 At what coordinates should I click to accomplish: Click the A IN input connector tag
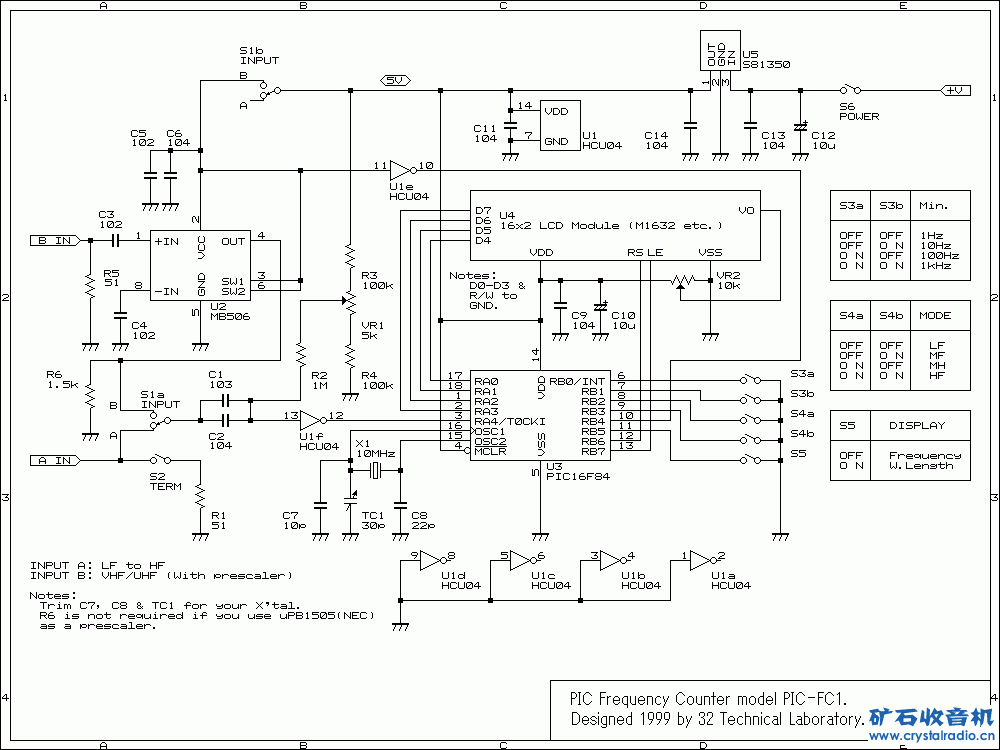56,460
